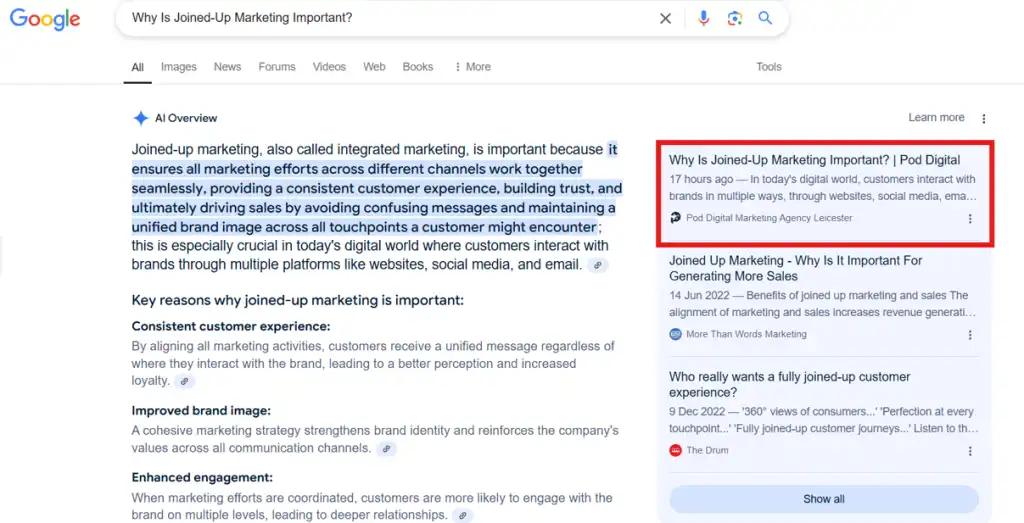Expand the More search filters dropdown

472,67
